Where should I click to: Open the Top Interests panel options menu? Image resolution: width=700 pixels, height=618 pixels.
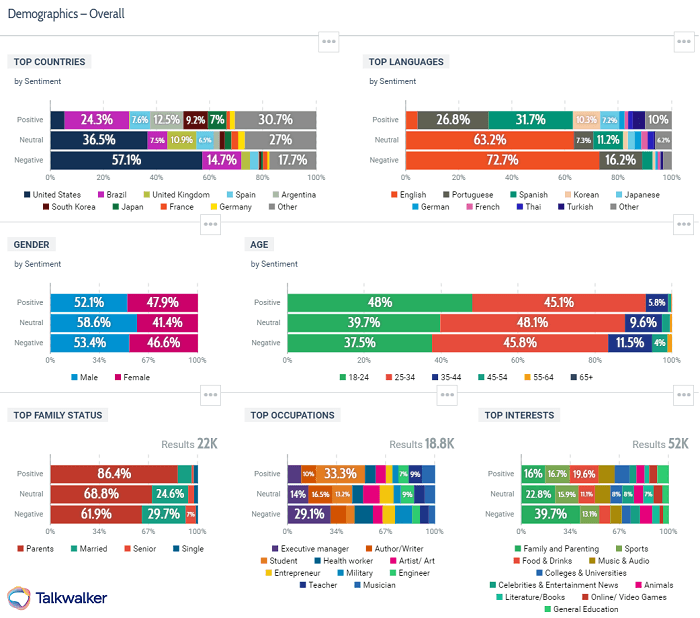point(684,395)
